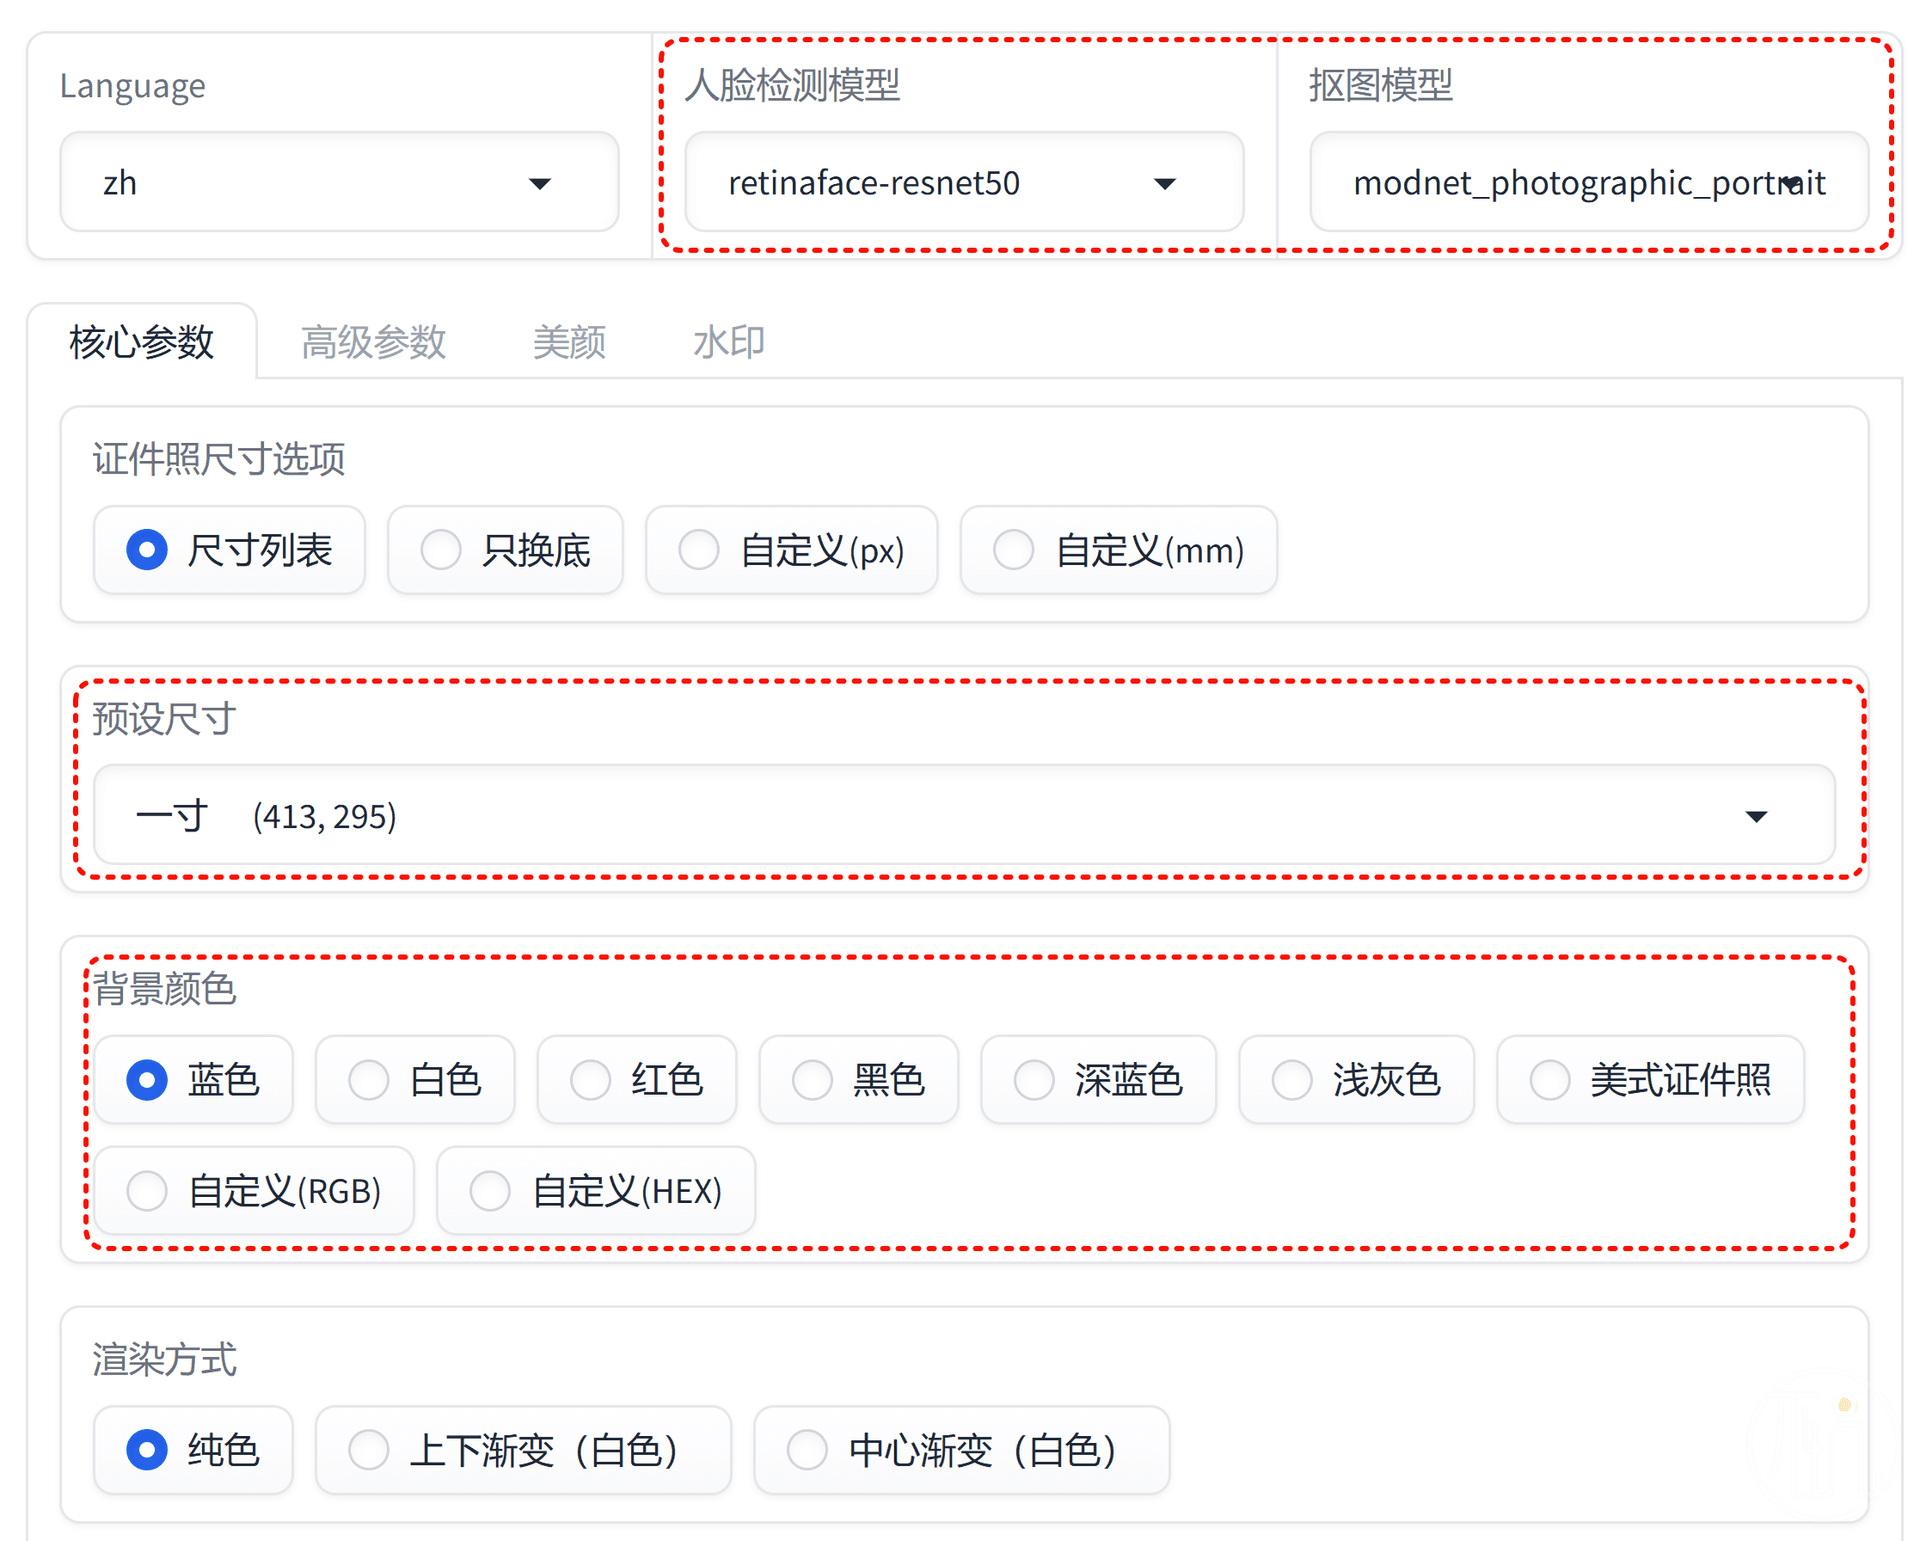The height and width of the screenshot is (1541, 1920).
Task: Switch to the 核心参数 tab
Action: (141, 342)
